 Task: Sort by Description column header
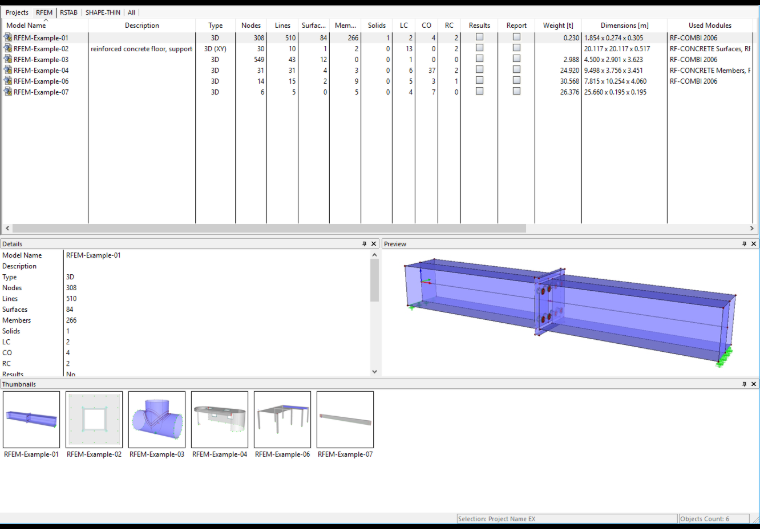coord(142,25)
